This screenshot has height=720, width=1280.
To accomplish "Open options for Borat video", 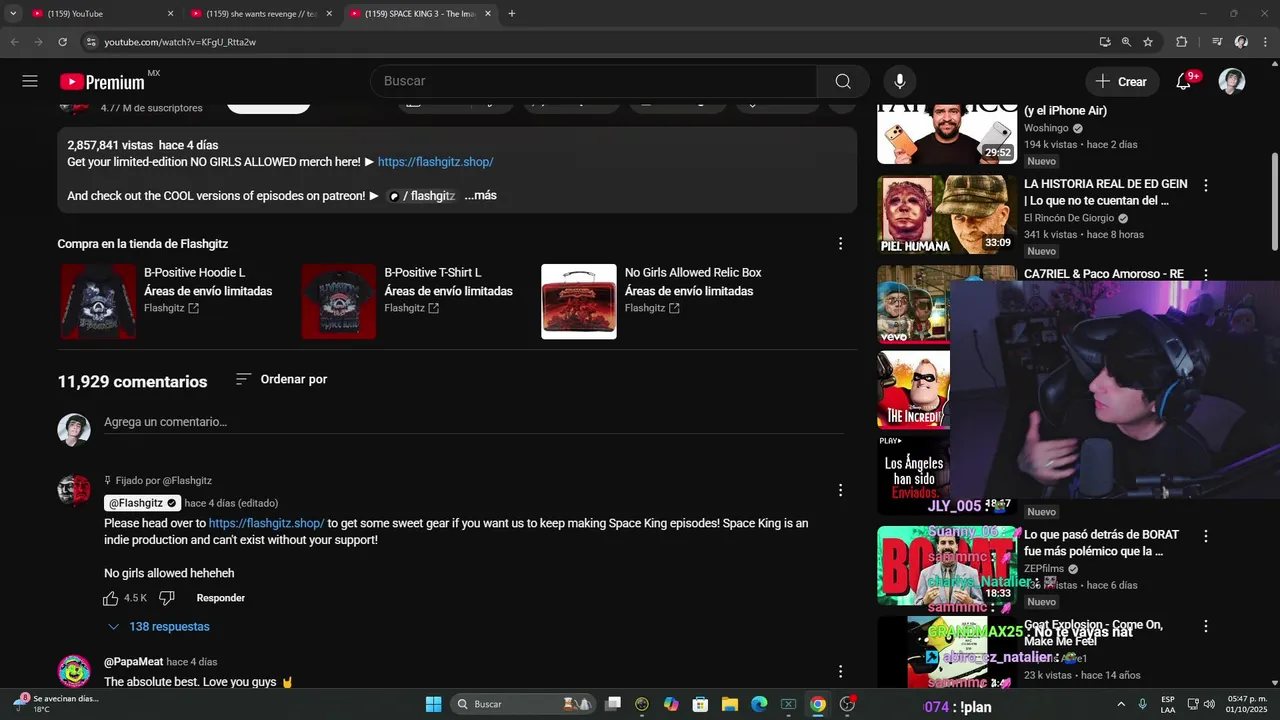I will tap(1206, 536).
